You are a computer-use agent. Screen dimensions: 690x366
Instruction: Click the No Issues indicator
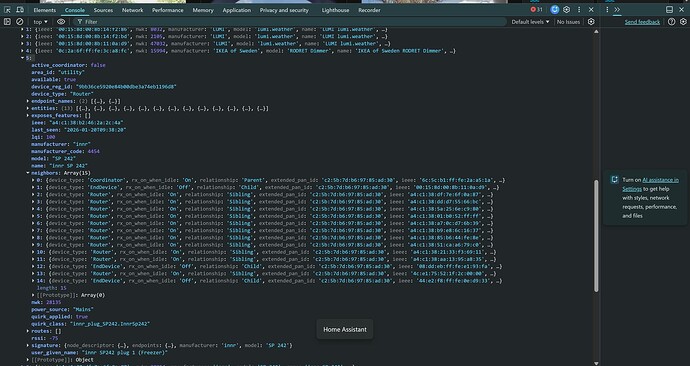pyautogui.click(x=568, y=22)
